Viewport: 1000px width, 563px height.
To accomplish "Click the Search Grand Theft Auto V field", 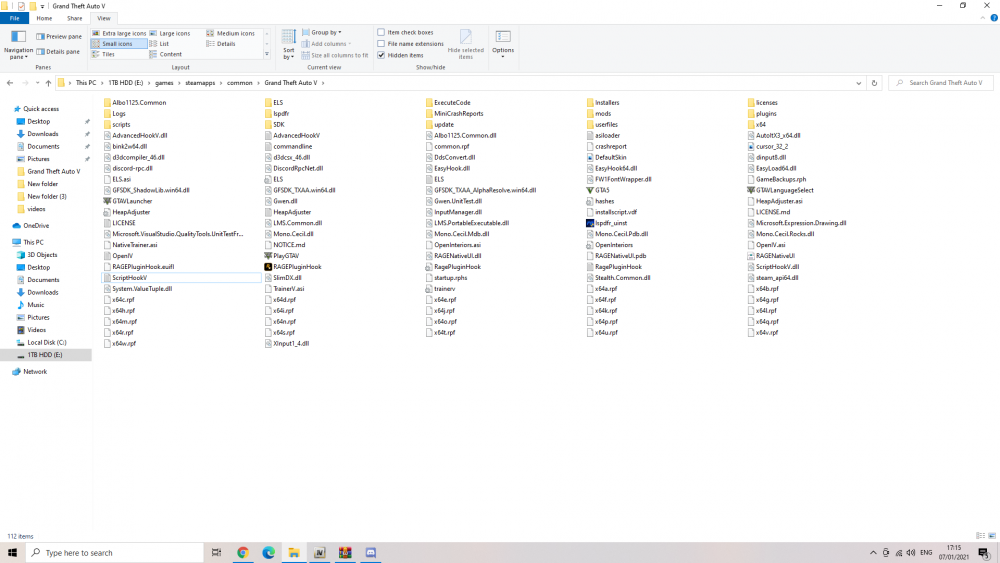I will pos(941,83).
